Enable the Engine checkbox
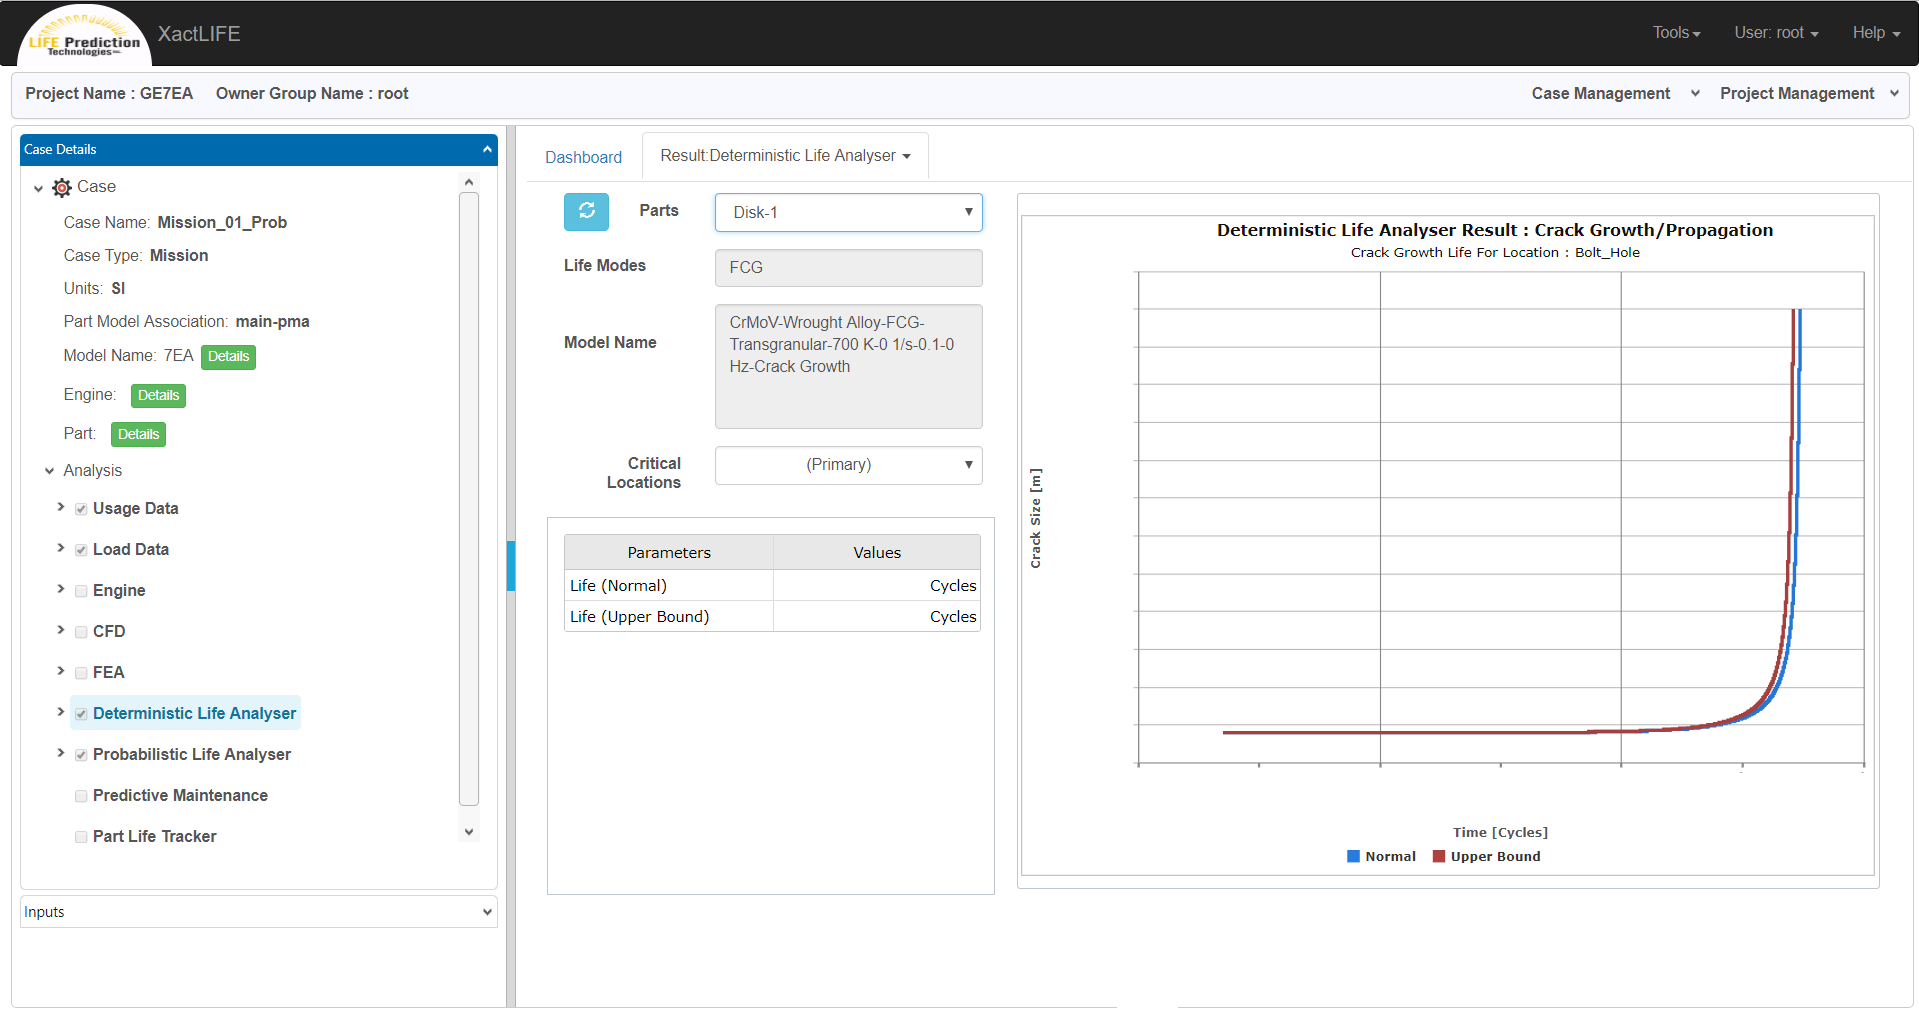 click(81, 591)
